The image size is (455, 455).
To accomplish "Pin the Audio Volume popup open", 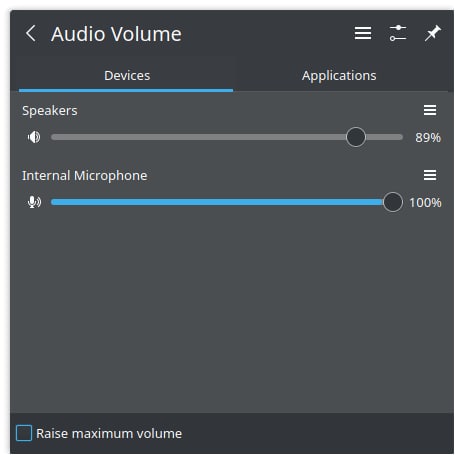I will tap(433, 33).
